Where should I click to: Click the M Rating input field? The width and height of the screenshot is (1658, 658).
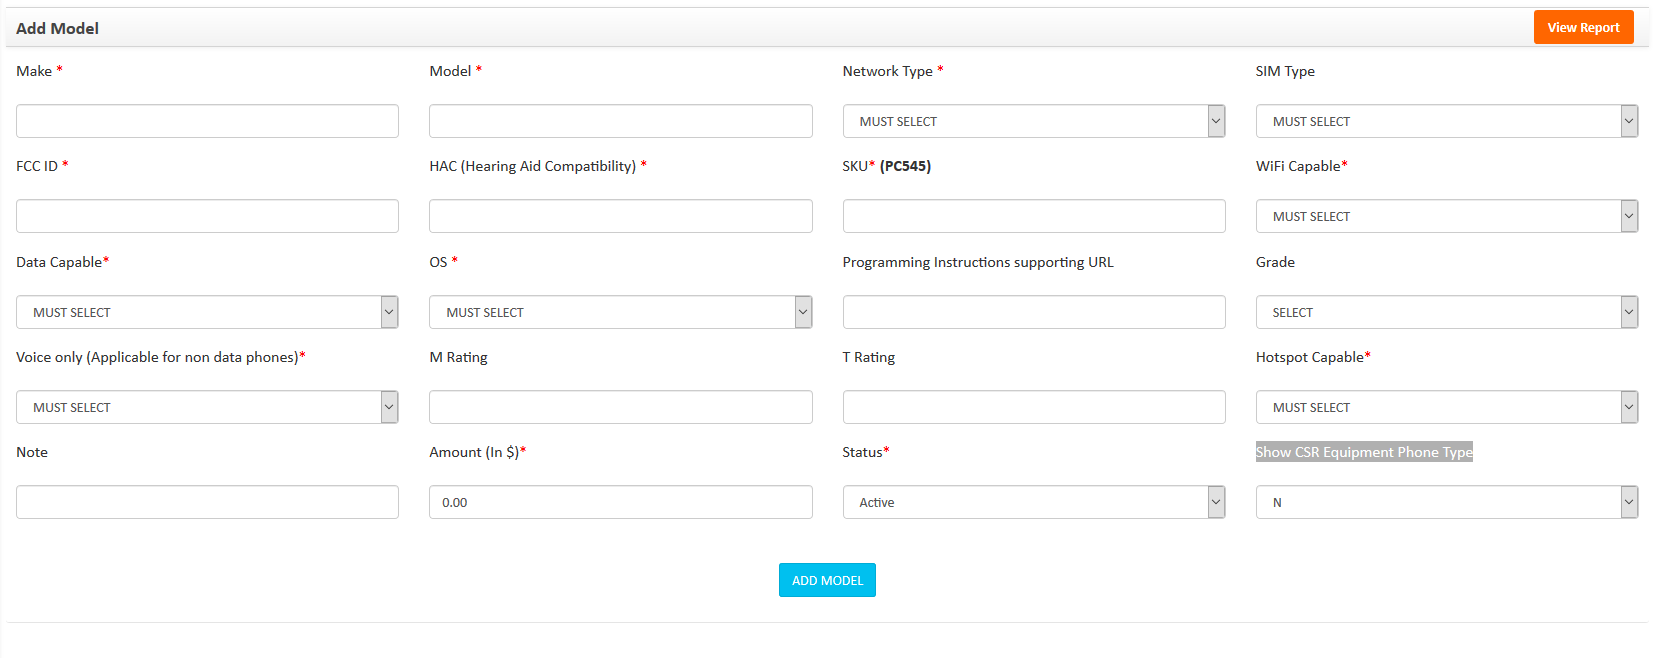click(x=620, y=407)
